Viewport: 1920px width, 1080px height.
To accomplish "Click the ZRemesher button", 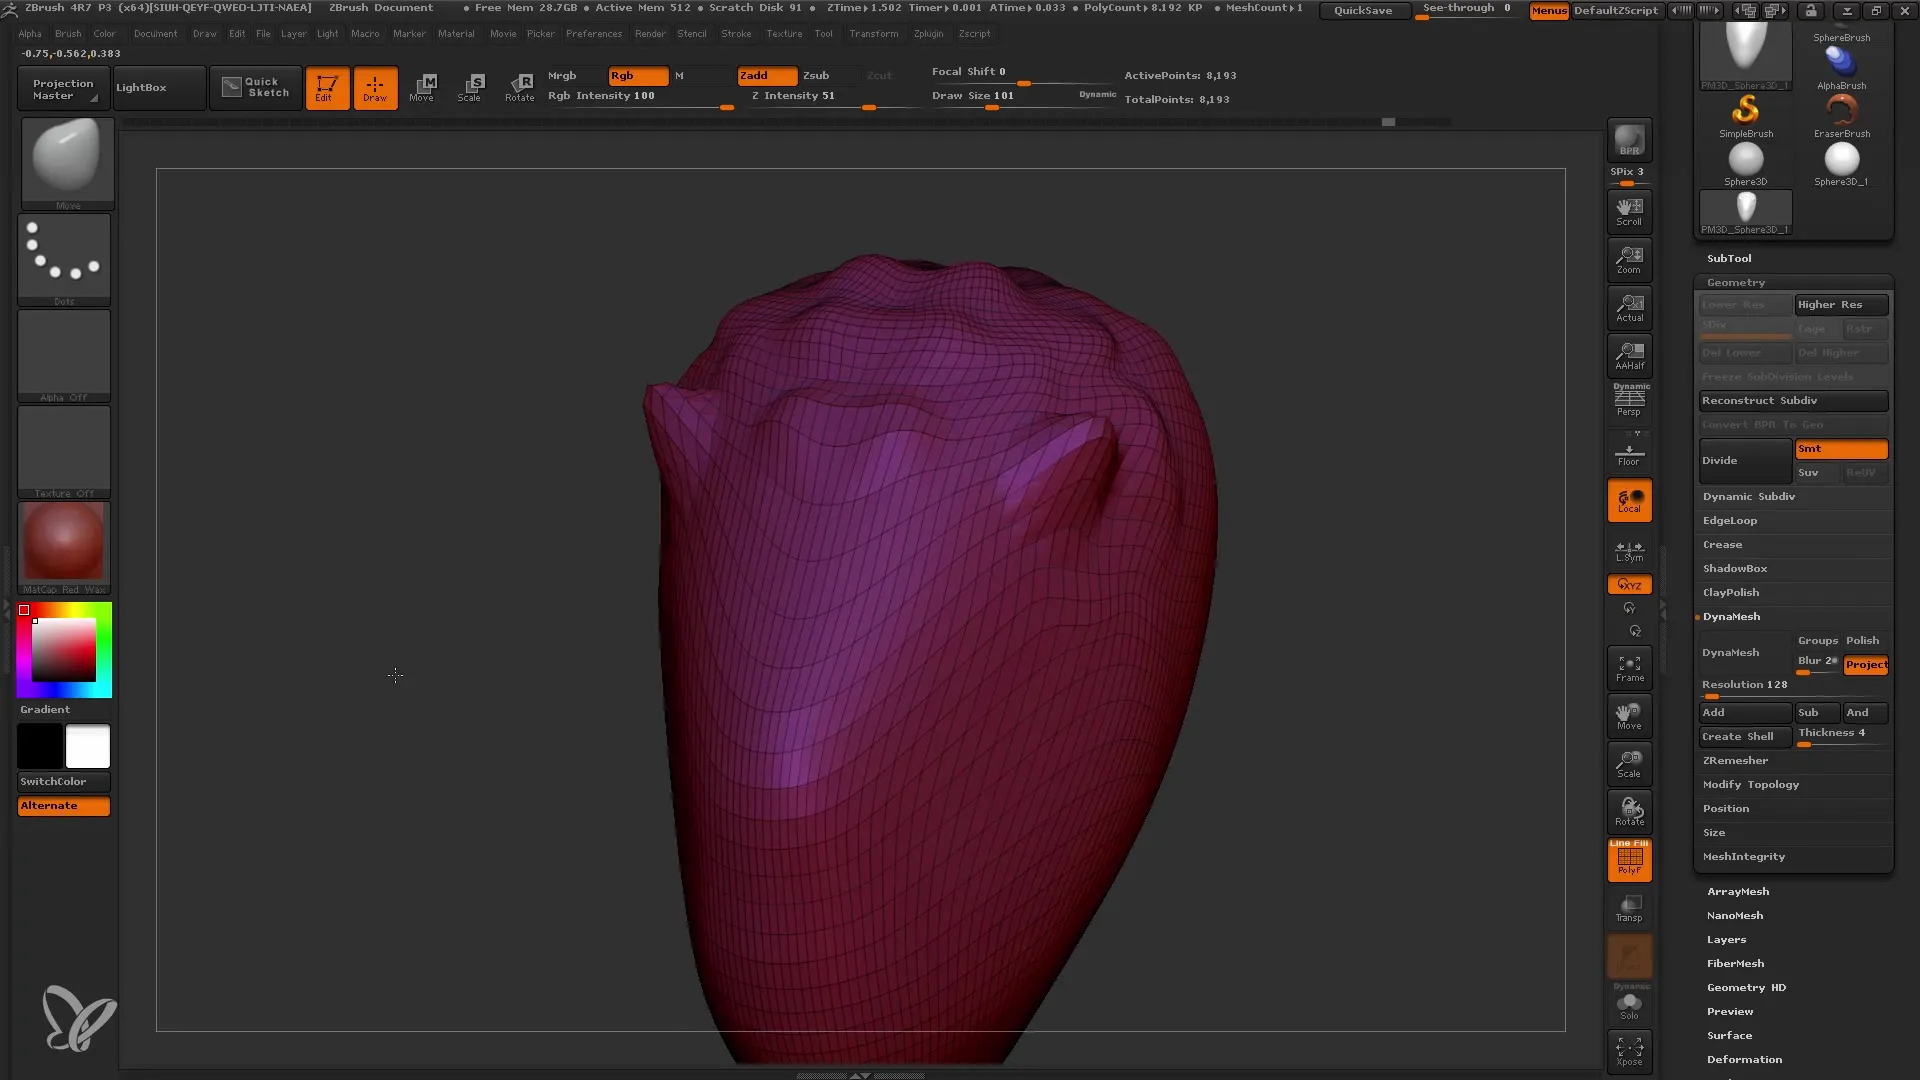I will tap(1737, 760).
